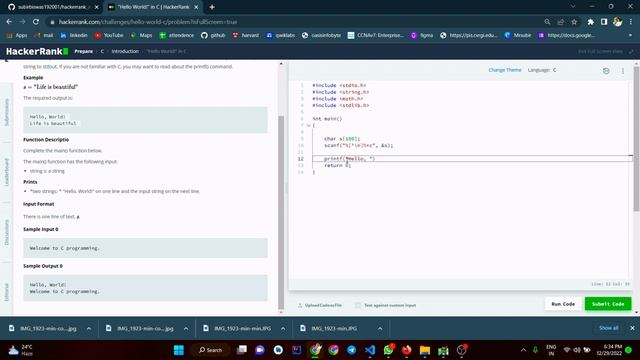Click the HackerRank logo
The height and width of the screenshot is (360, 640).
[x=37, y=51]
